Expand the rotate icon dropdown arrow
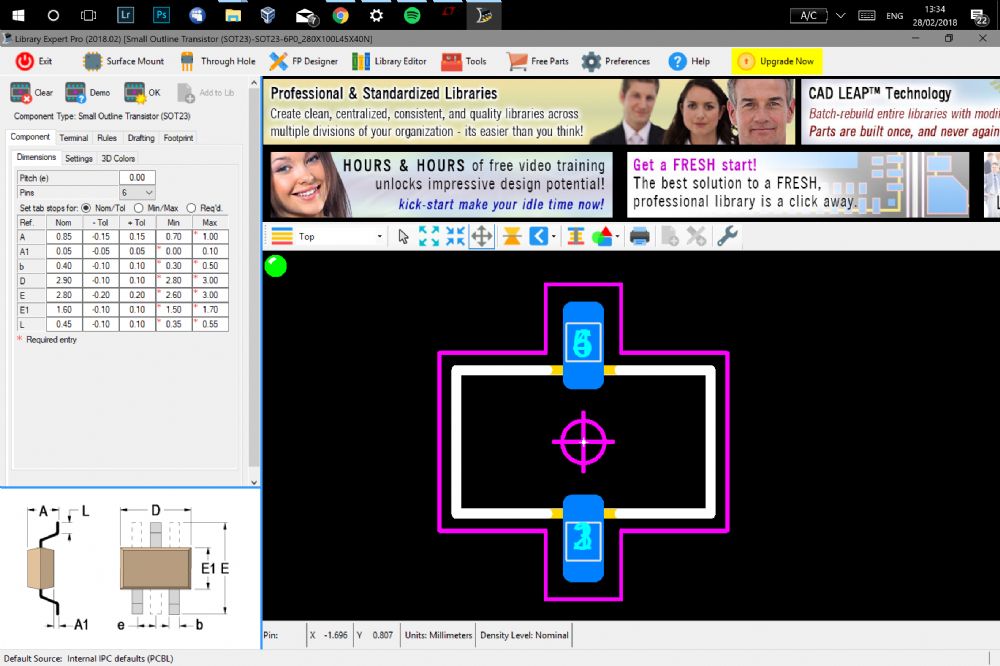This screenshot has height=666, width=1000. point(553,237)
